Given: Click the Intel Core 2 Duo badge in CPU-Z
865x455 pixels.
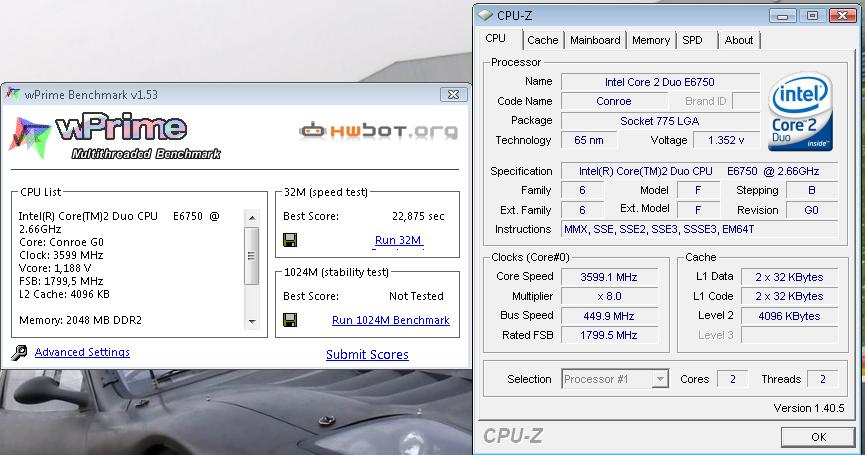Looking at the screenshot, I should point(800,111).
